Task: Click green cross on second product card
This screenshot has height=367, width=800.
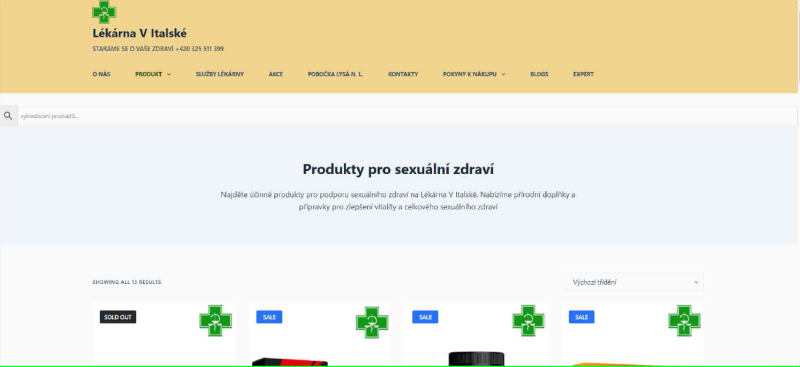Action: click(372, 322)
